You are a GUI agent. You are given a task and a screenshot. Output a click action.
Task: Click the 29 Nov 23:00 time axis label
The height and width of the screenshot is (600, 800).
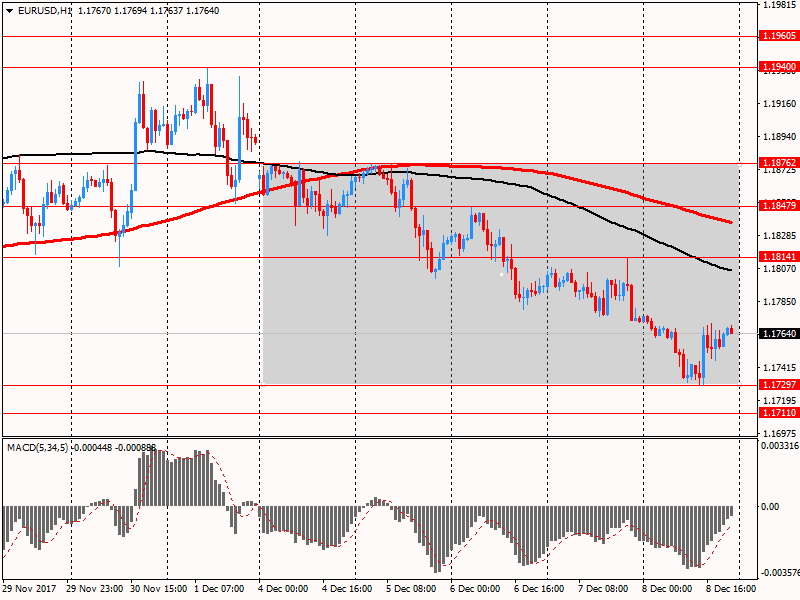94,588
